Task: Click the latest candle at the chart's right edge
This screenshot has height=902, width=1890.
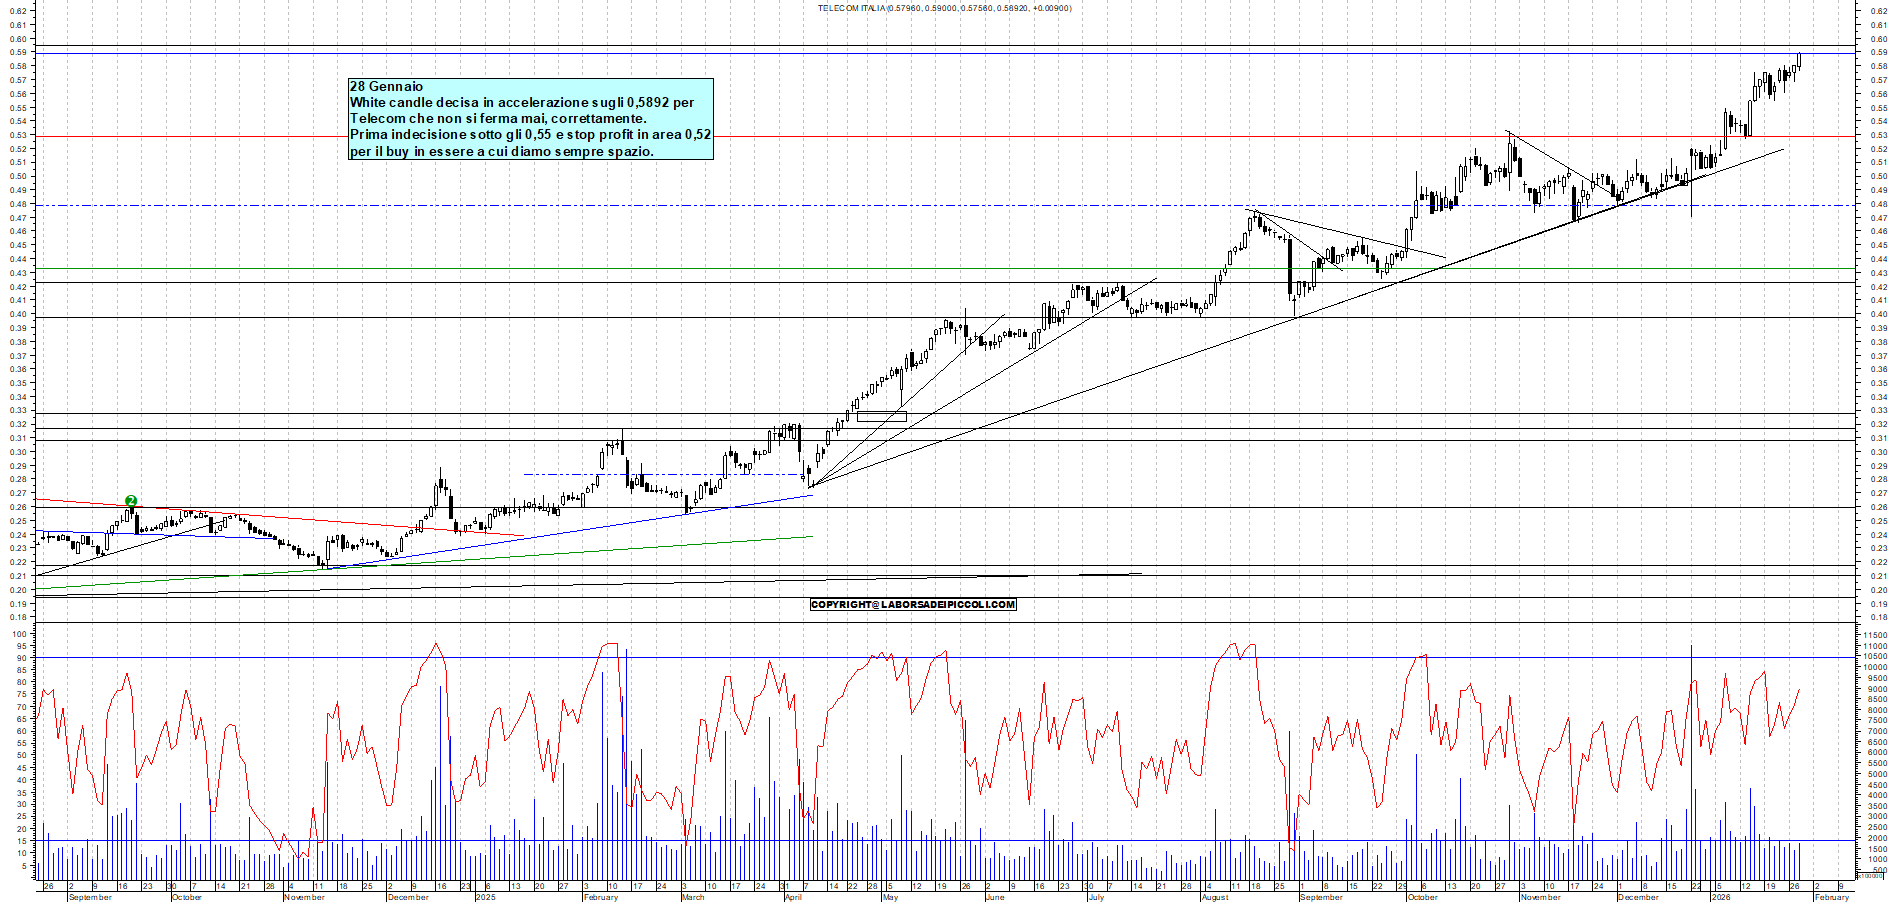Action: click(1798, 61)
